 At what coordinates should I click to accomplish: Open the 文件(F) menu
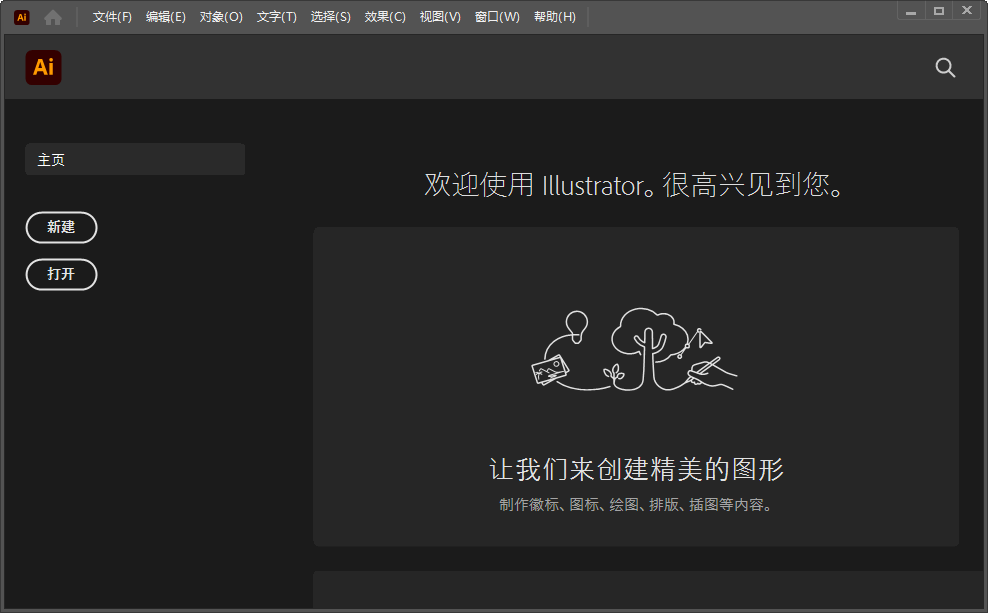coord(110,16)
